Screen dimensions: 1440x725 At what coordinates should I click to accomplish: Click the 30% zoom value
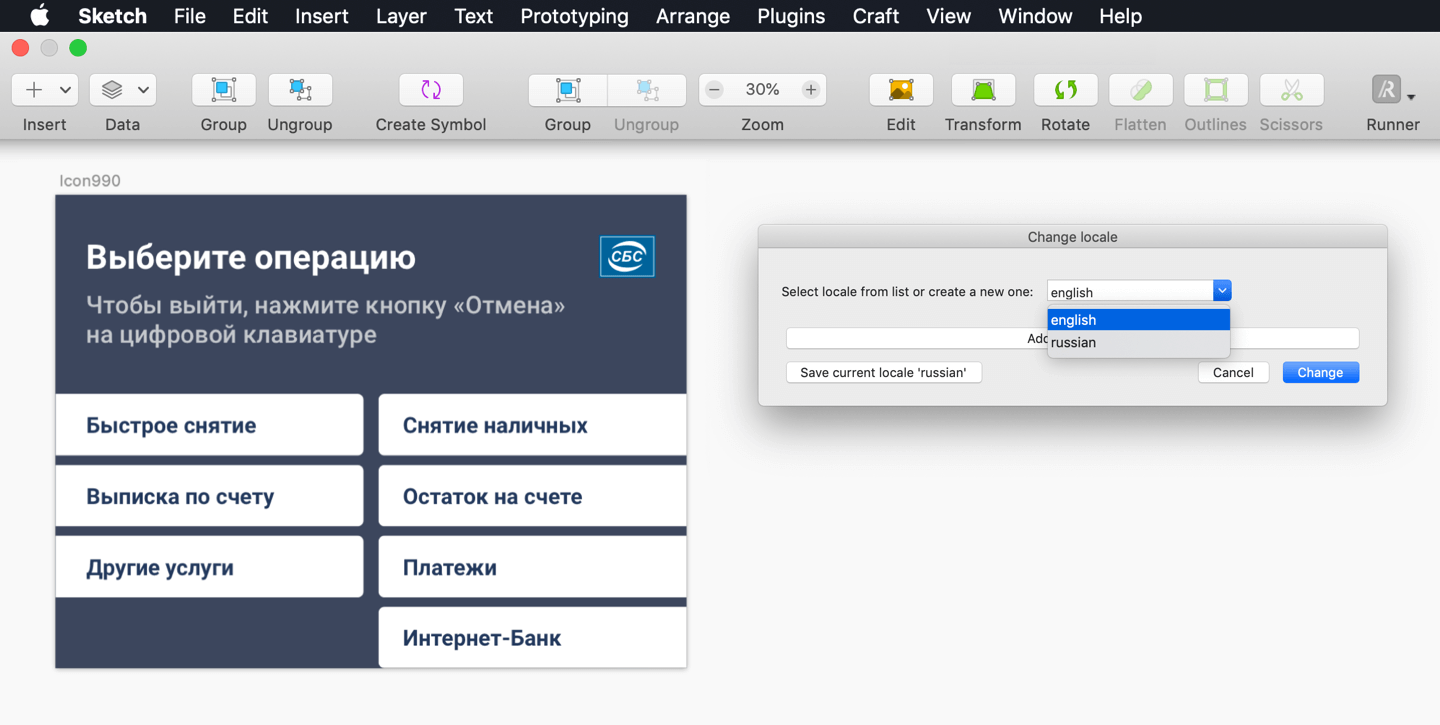(x=762, y=90)
